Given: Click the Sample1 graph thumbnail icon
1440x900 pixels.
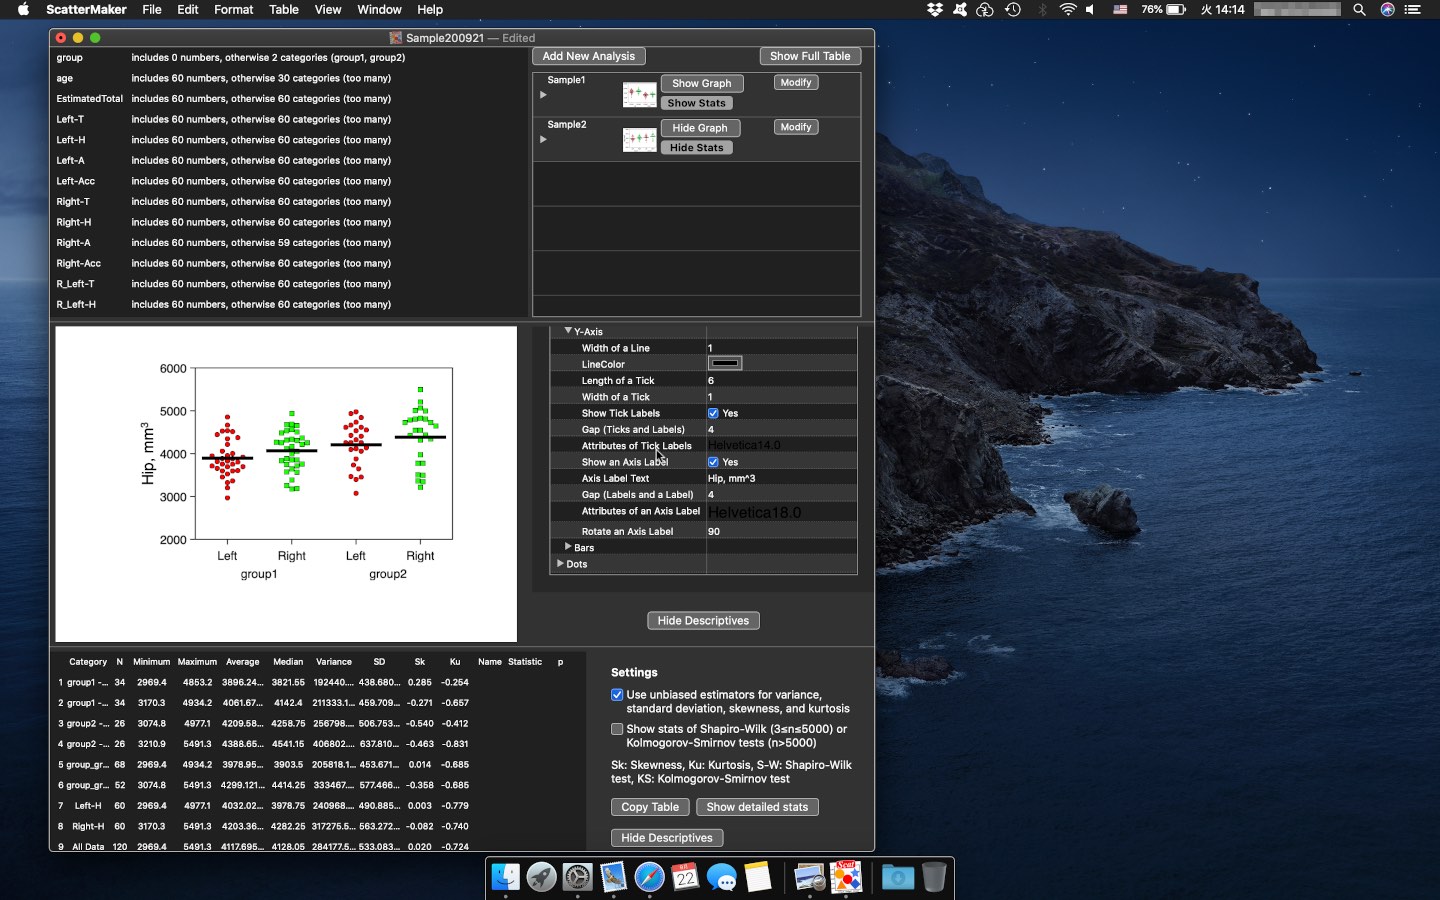Looking at the screenshot, I should pos(639,94).
